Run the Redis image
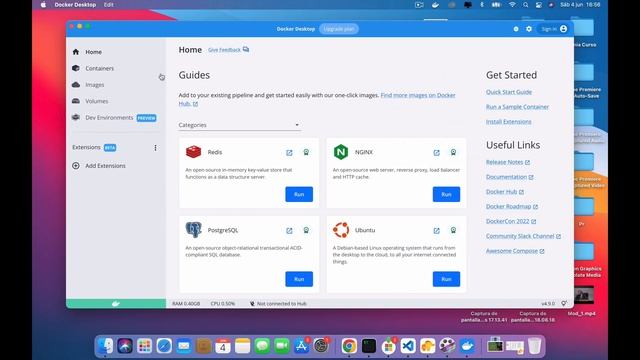This screenshot has height=360, width=640. 299,194
